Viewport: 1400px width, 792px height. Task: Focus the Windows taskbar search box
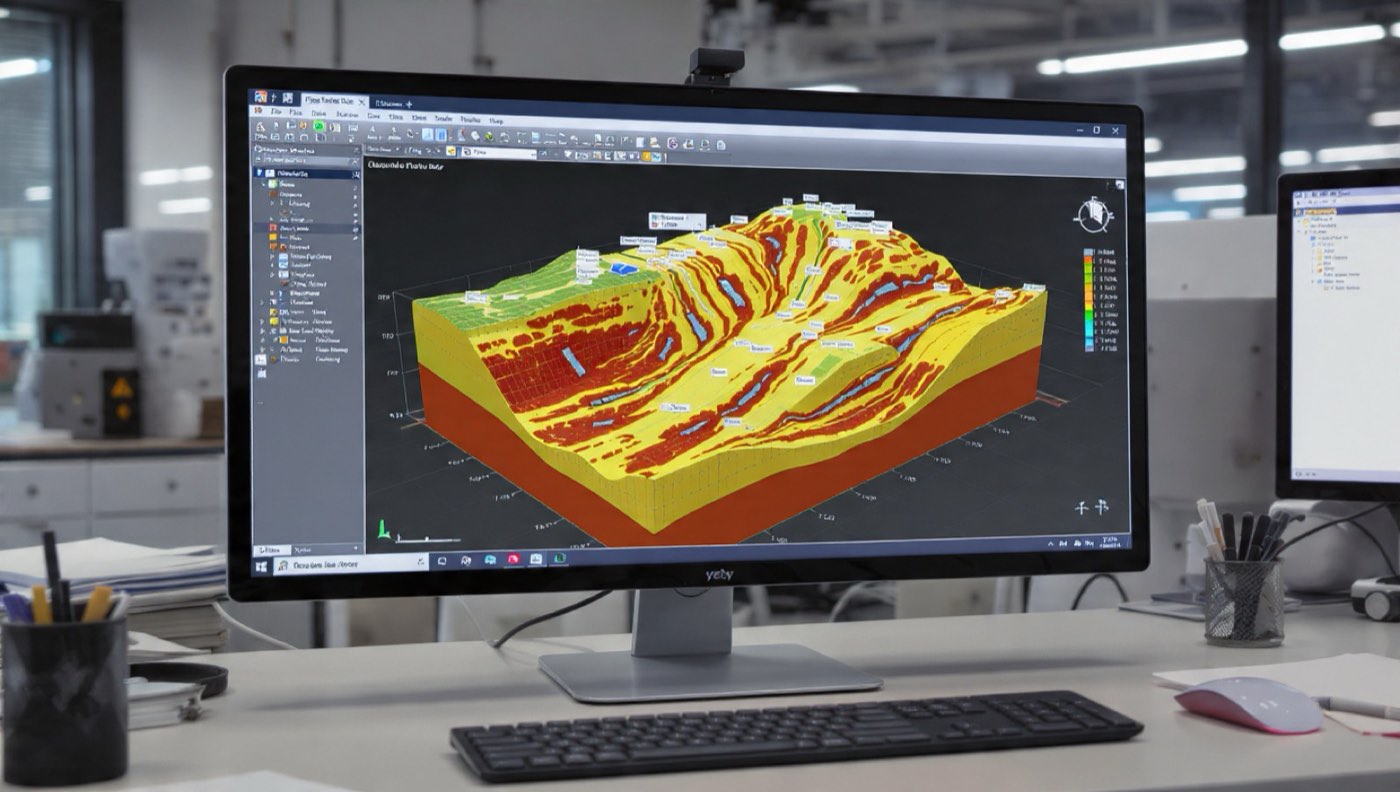point(351,564)
